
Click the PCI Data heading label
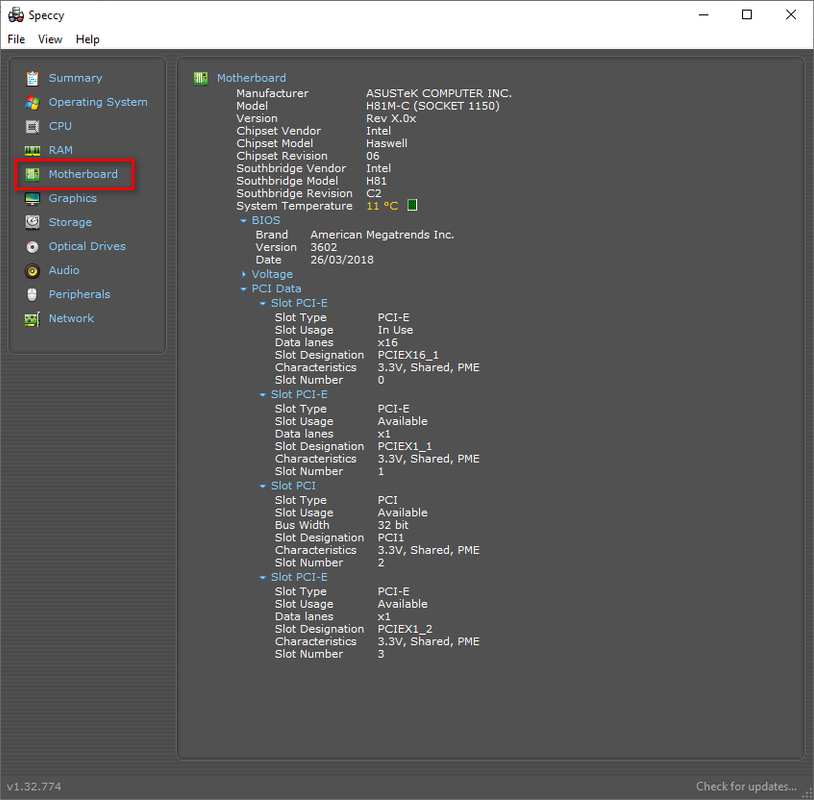[x=276, y=289]
